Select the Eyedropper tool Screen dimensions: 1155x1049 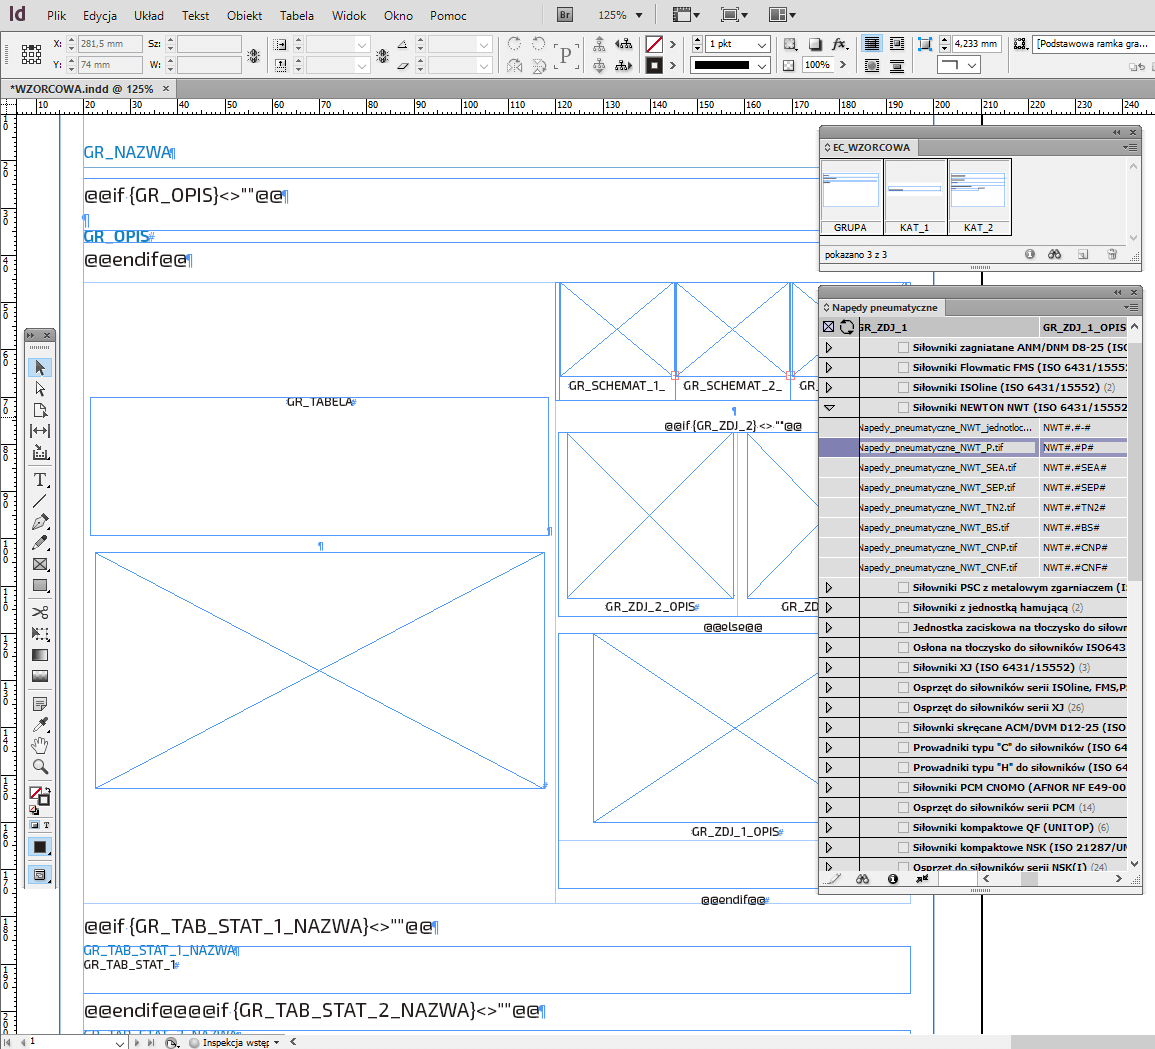click(x=40, y=724)
